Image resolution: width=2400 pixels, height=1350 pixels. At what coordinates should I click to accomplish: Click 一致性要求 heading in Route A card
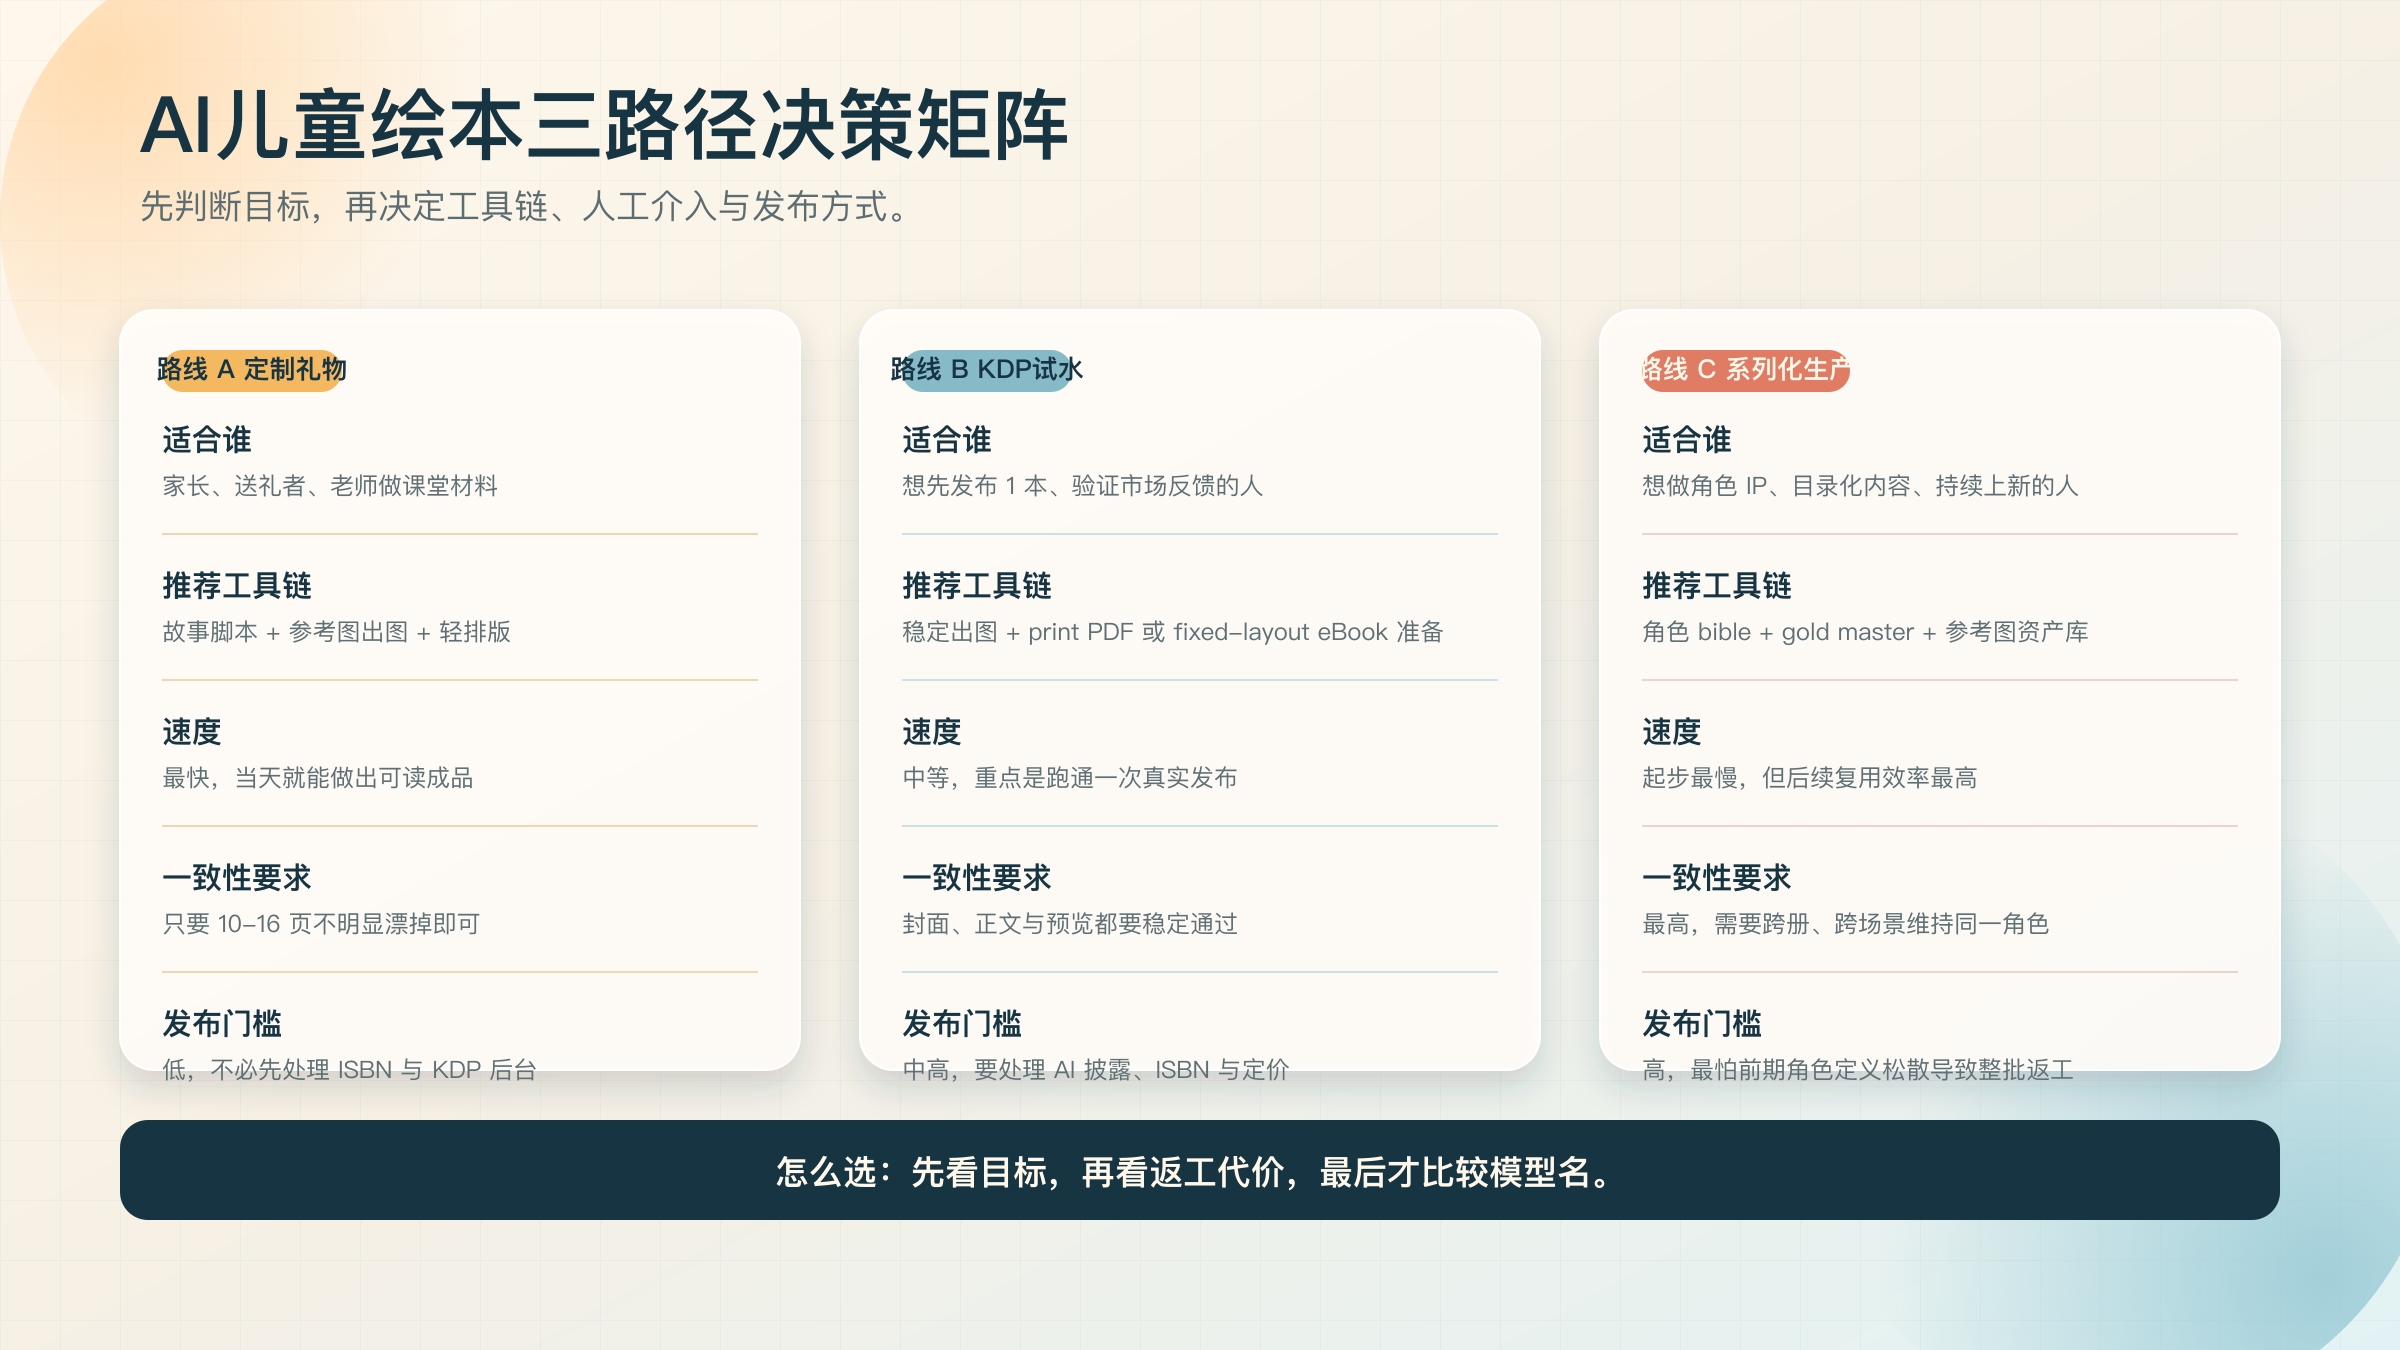pyautogui.click(x=237, y=877)
